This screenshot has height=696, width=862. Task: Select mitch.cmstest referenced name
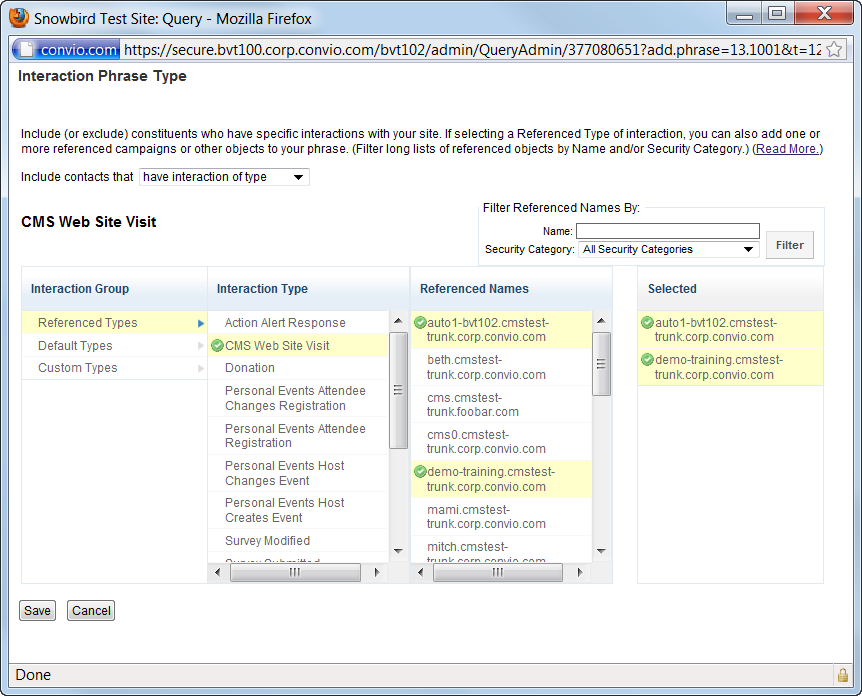[501, 549]
